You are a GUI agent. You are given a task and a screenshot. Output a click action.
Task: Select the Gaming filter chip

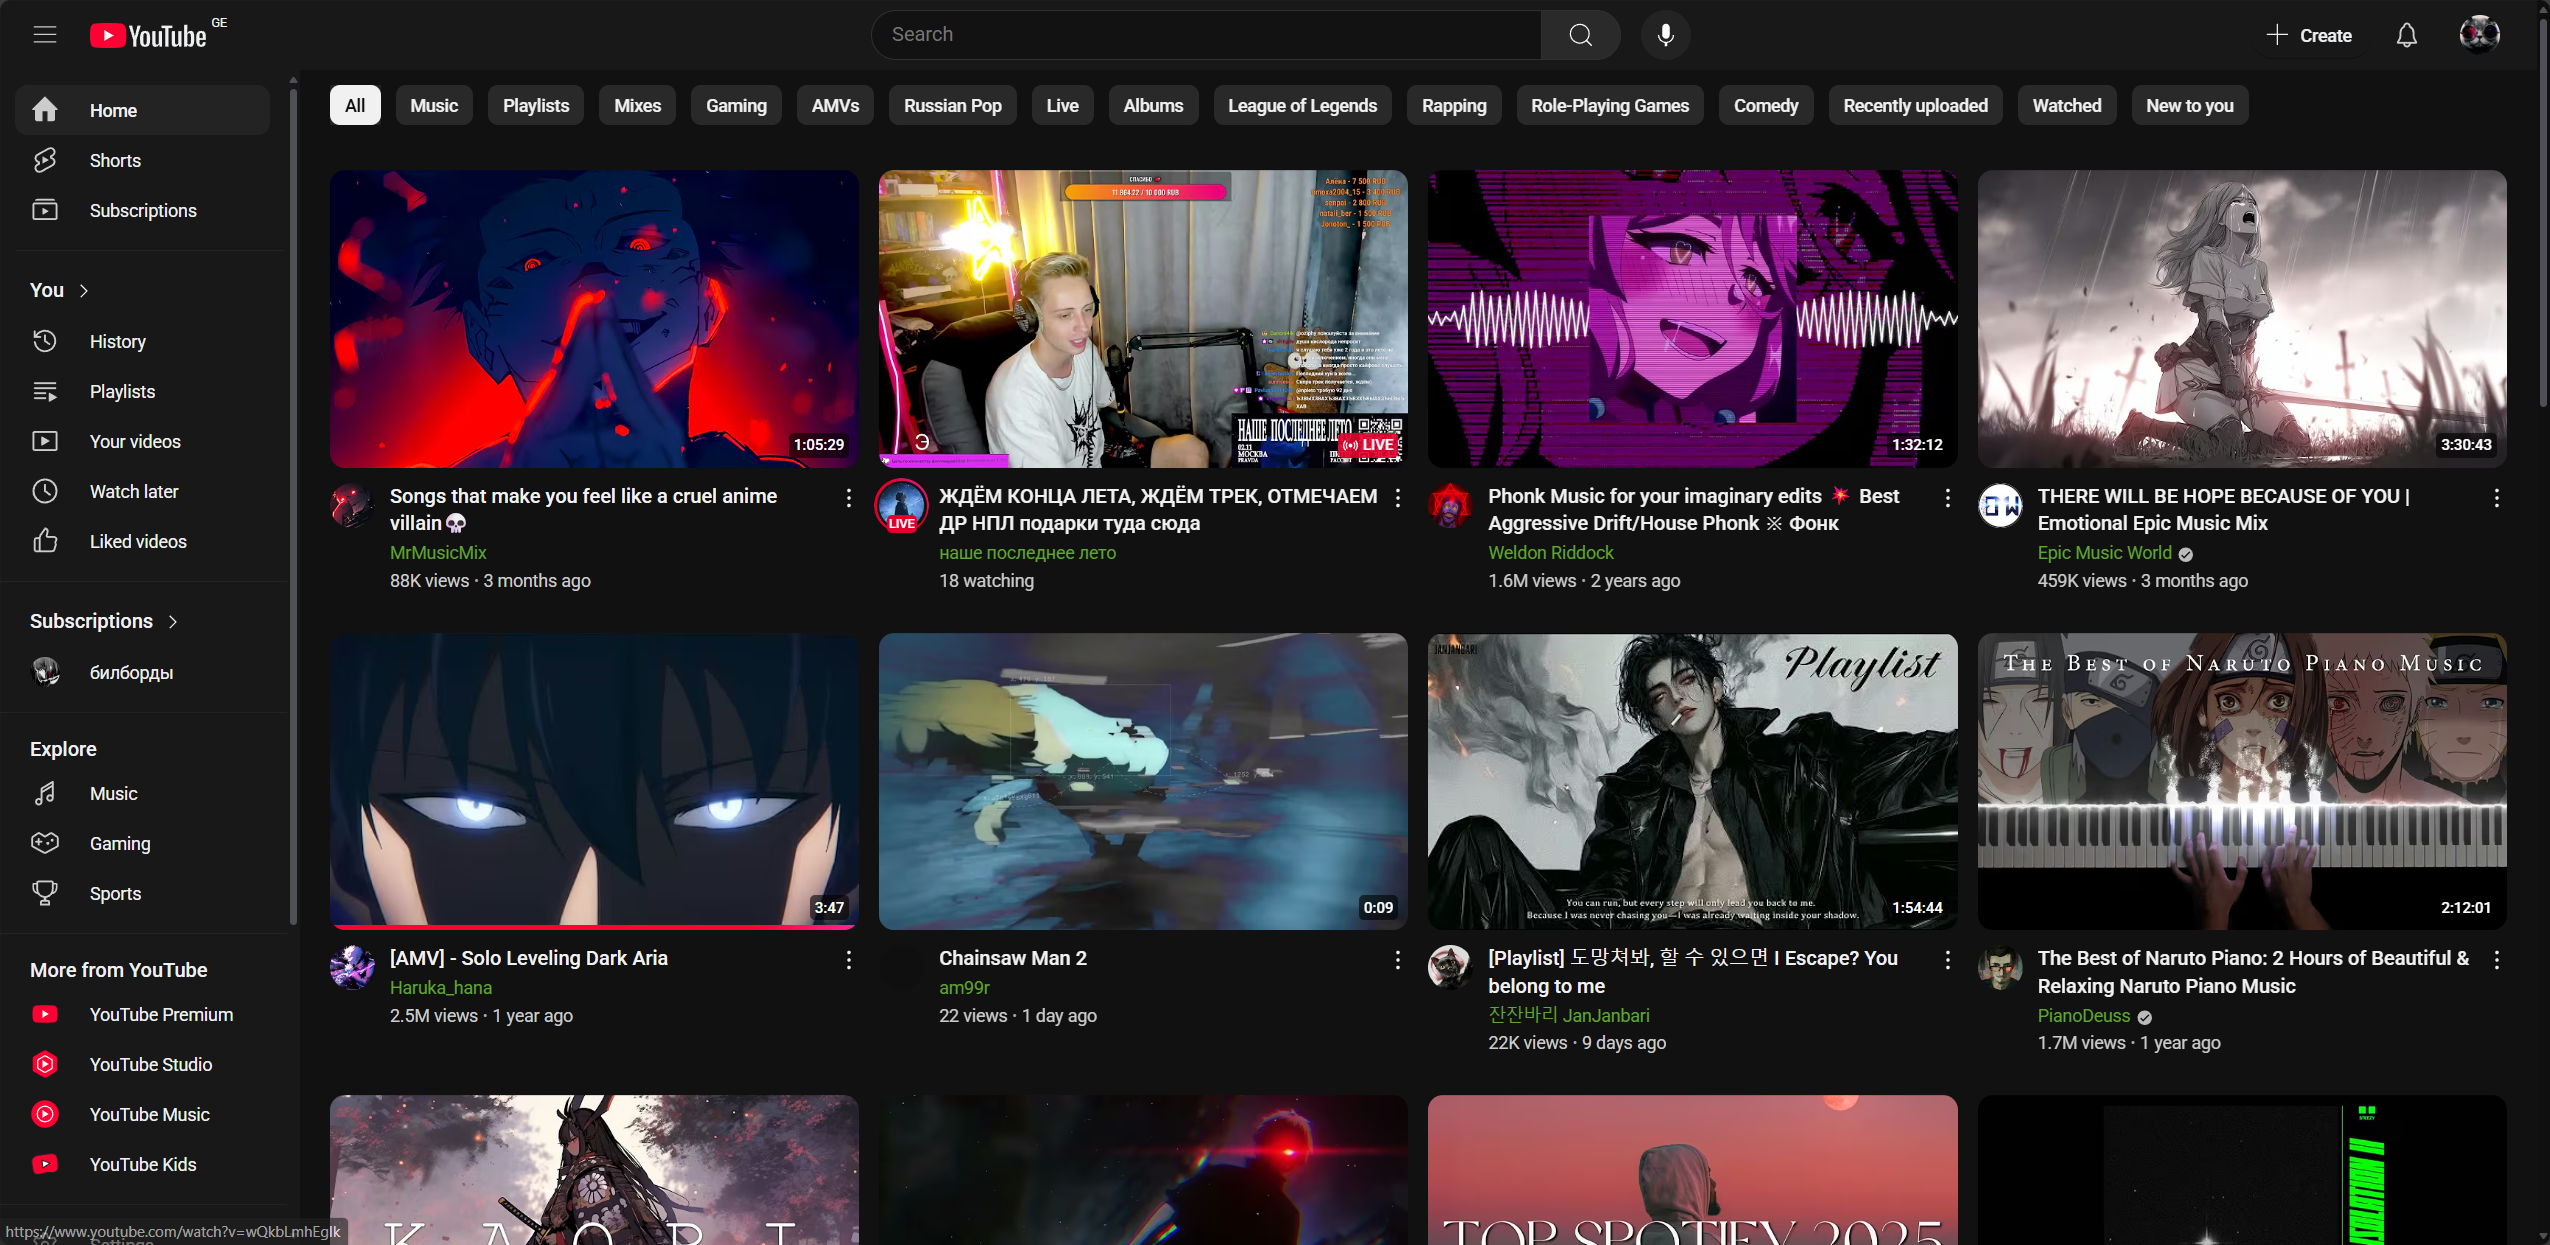[x=736, y=105]
